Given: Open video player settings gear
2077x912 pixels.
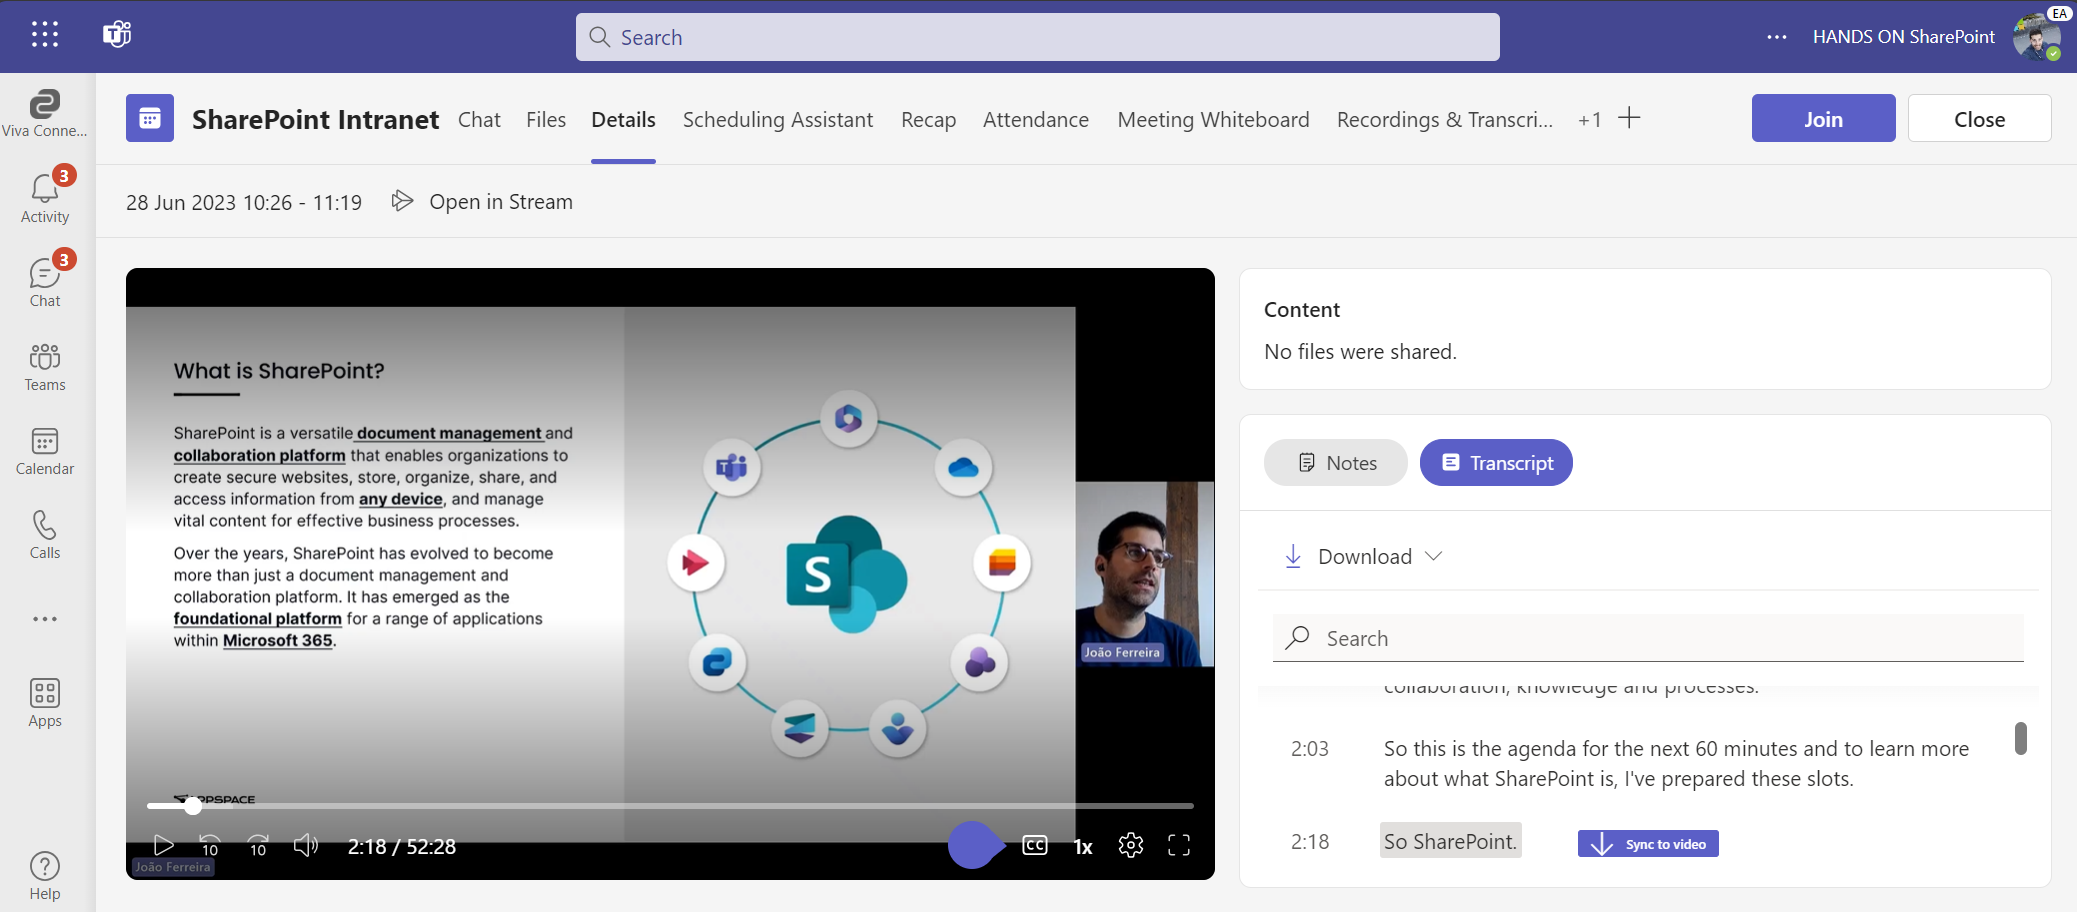Looking at the screenshot, I should point(1131,845).
